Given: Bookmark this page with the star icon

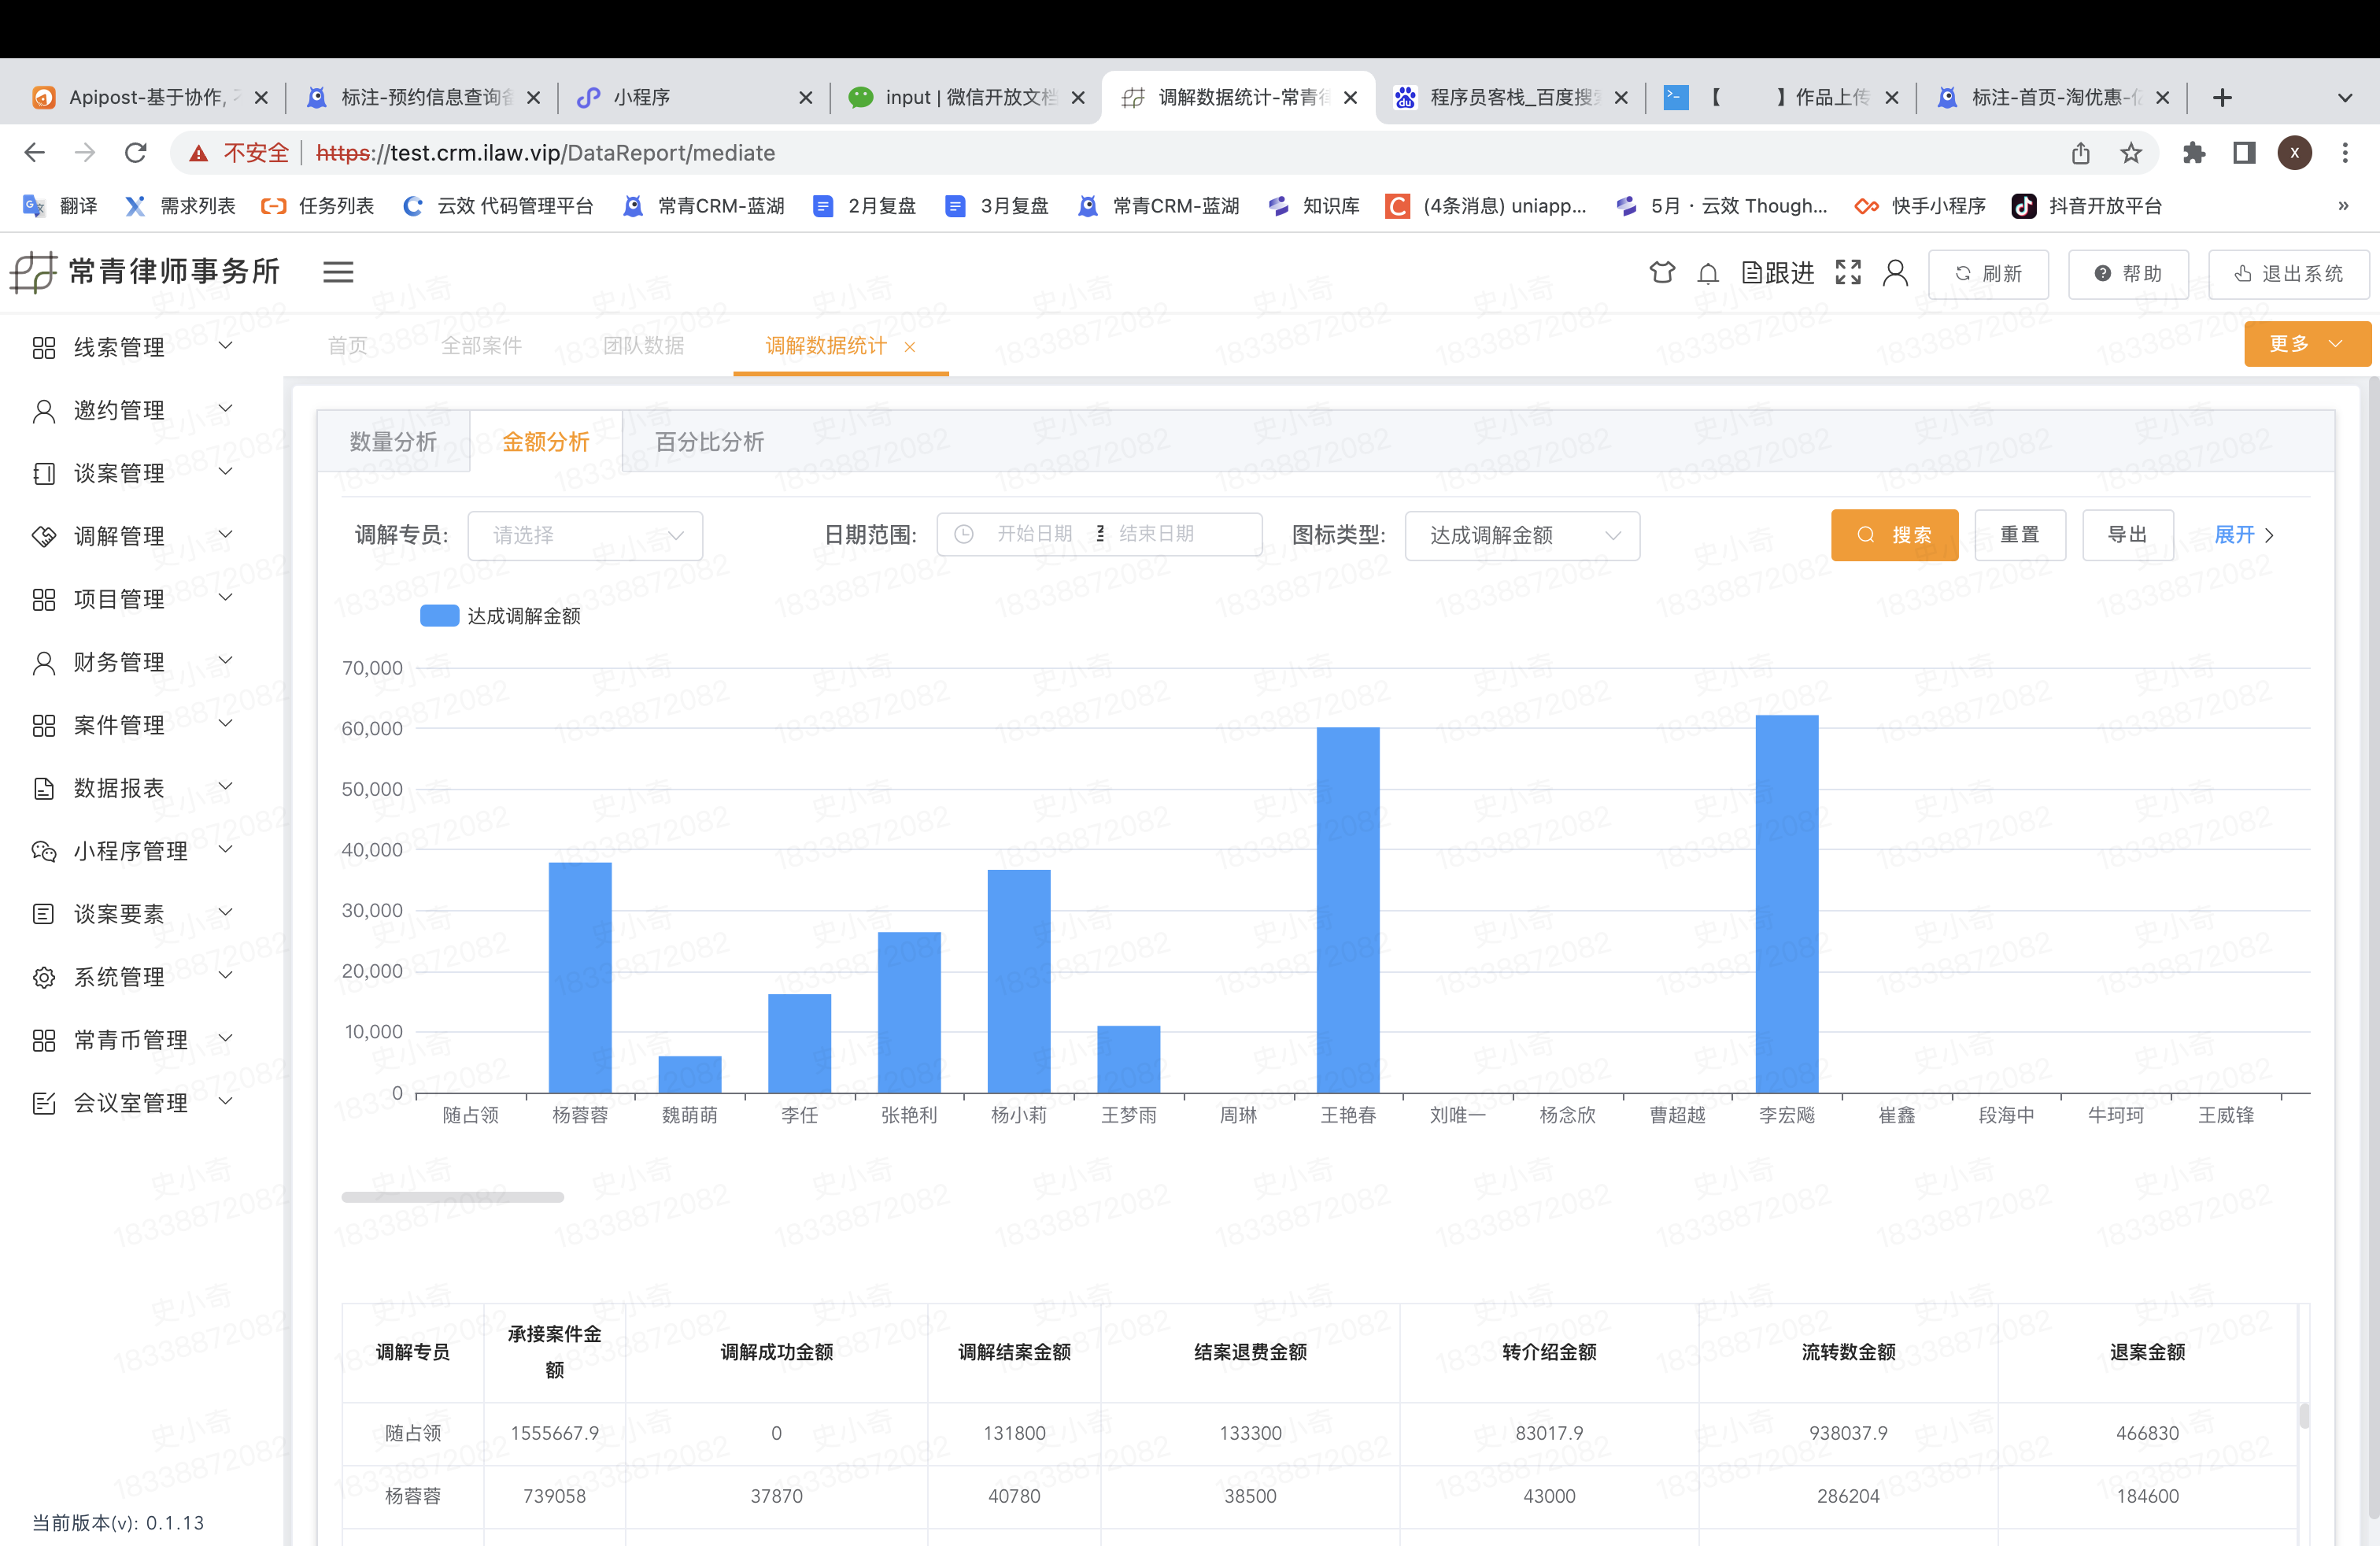Looking at the screenshot, I should click(2131, 153).
